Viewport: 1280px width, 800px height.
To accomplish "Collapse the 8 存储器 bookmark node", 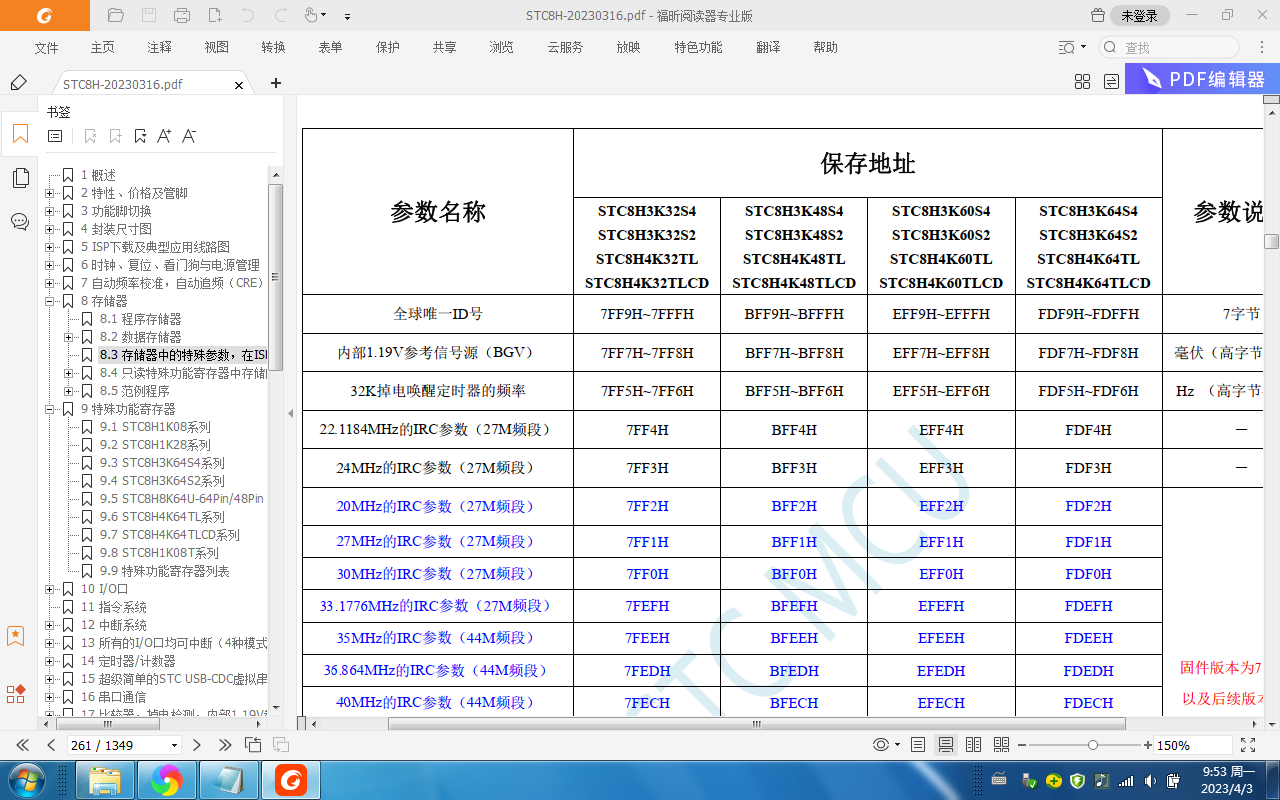I will [x=50, y=301].
